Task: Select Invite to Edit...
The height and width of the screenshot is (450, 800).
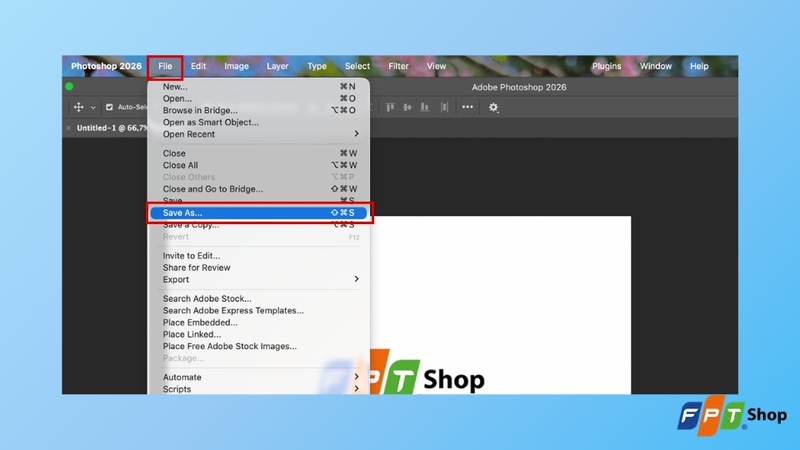Action: [x=259, y=256]
